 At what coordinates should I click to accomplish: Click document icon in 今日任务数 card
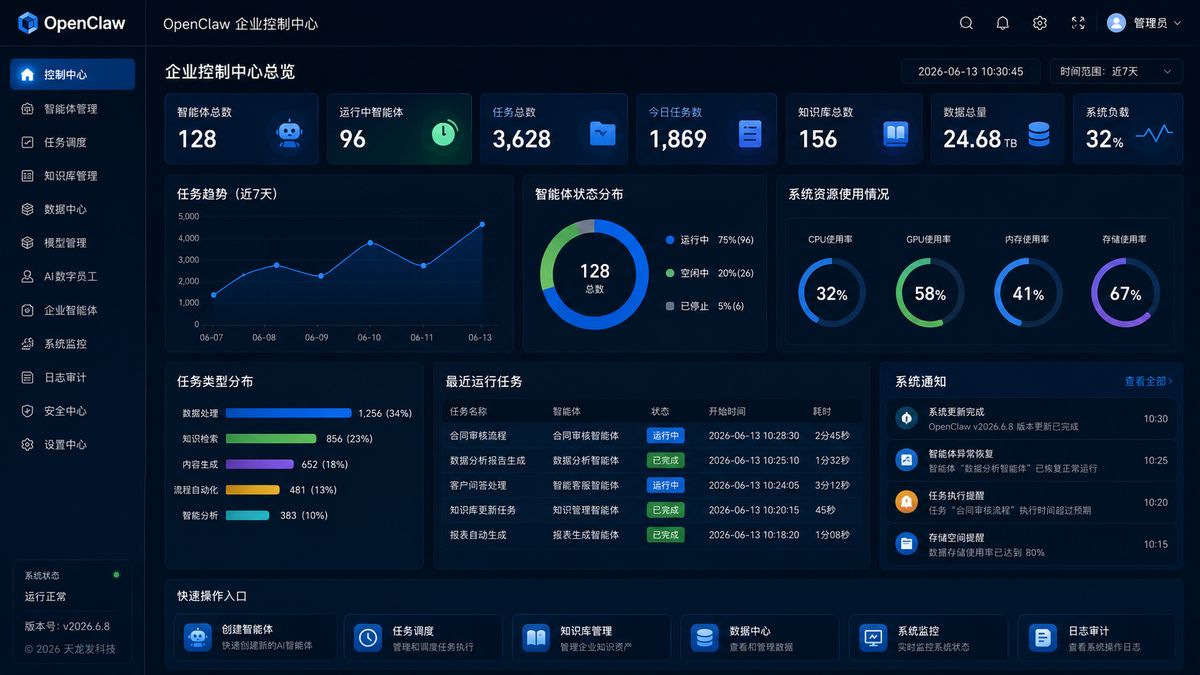[750, 133]
